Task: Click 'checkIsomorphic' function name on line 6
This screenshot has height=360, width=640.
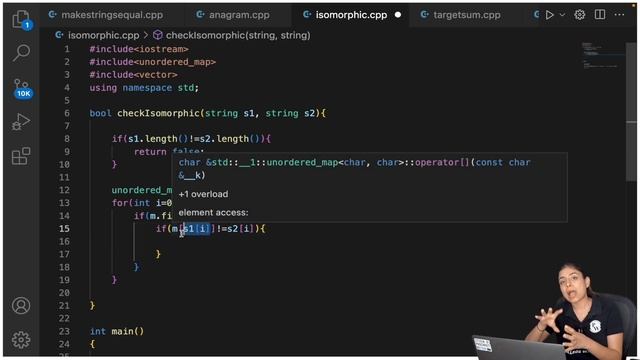Action: click(x=158, y=113)
